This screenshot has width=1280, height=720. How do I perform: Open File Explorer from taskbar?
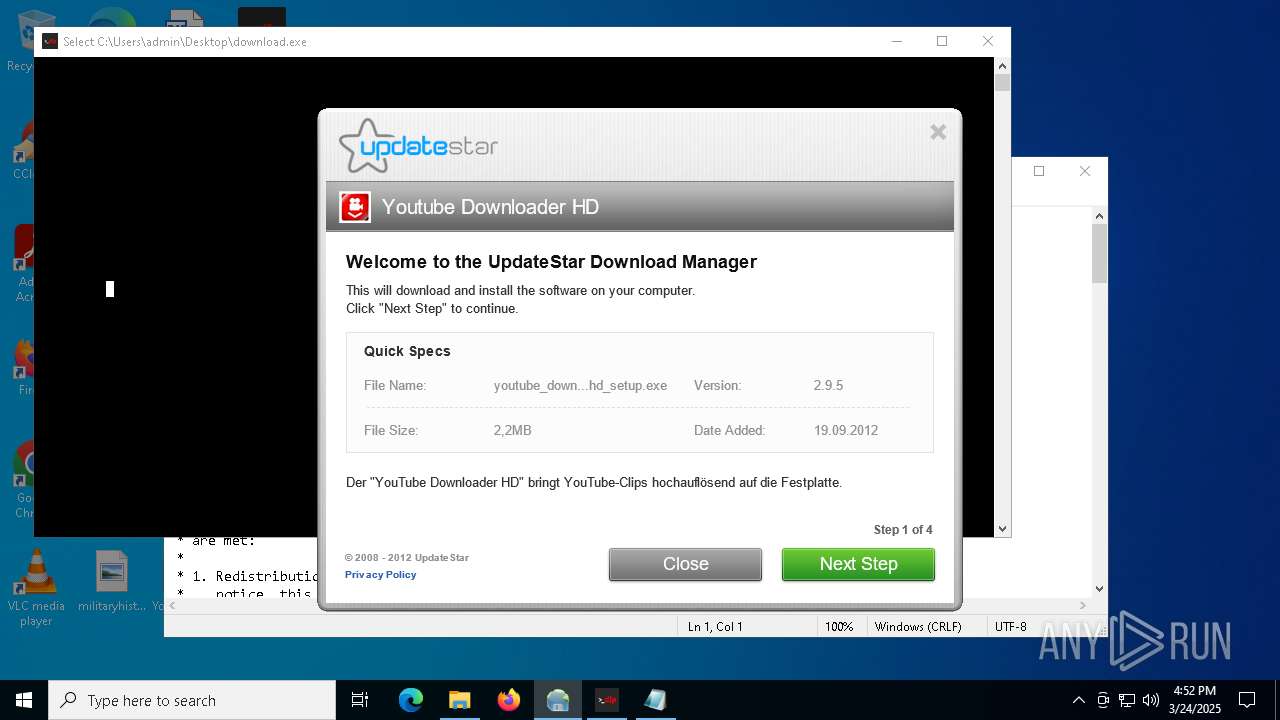(459, 700)
